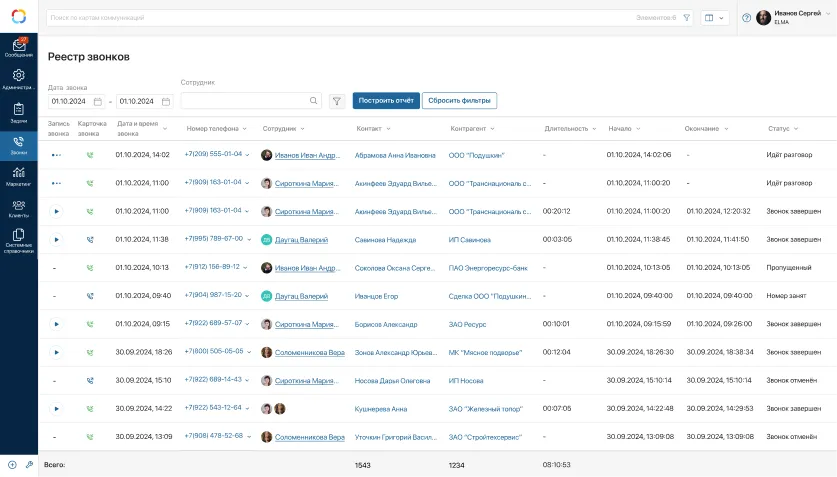
Task: Expand phone number +7(995) 789-67-00 dropdown
Action: coord(248,239)
